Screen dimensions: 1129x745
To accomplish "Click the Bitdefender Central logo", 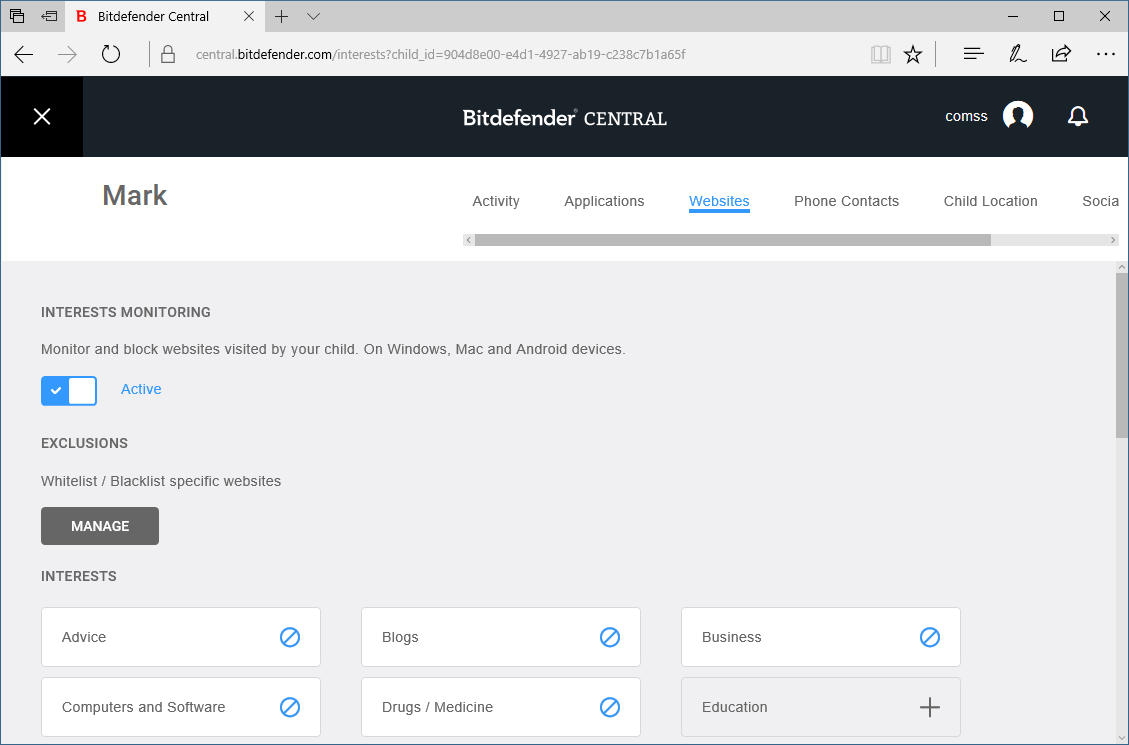I will tap(564, 117).
